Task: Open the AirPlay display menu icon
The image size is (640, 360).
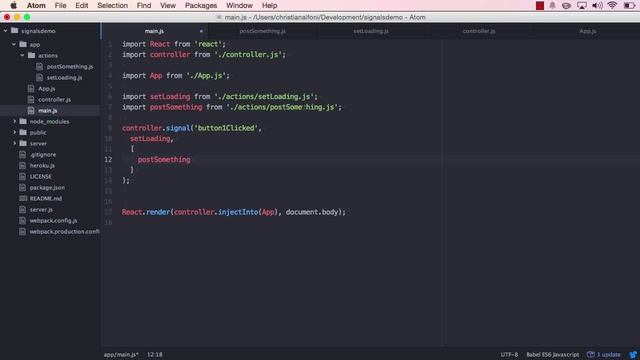Action: coord(582,5)
